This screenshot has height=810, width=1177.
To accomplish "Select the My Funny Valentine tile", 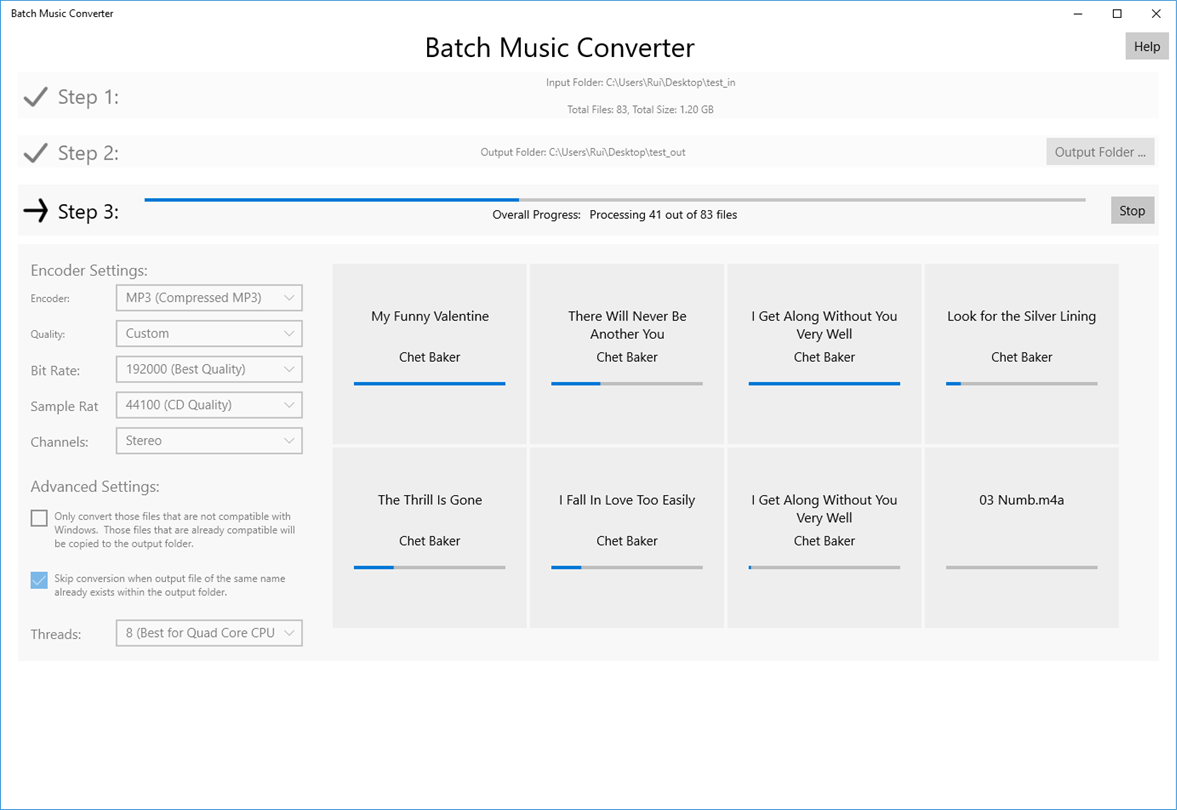I will pos(429,354).
